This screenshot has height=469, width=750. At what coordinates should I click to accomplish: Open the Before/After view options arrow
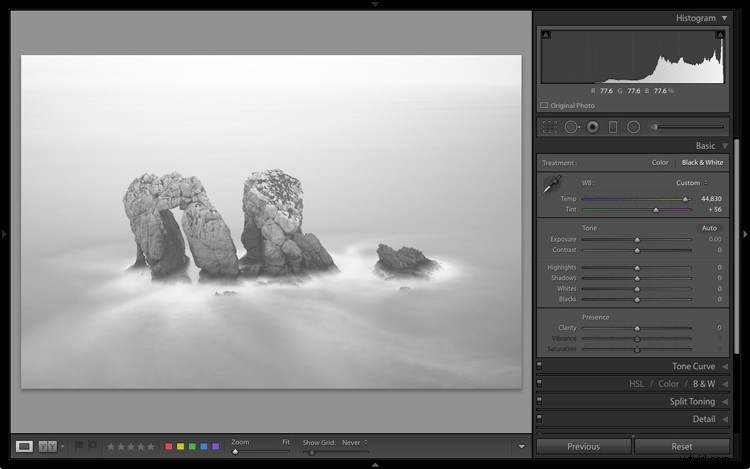click(63, 446)
